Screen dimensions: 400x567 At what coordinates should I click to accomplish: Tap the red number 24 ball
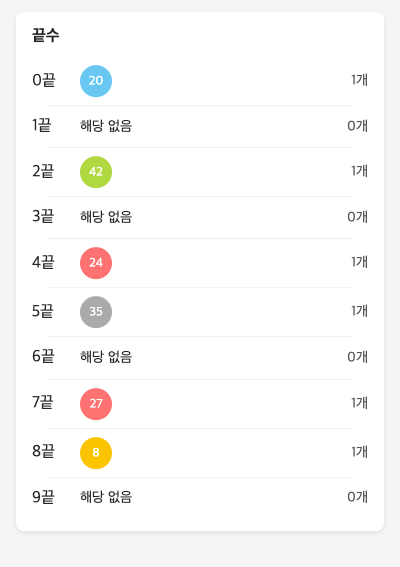tap(96, 263)
